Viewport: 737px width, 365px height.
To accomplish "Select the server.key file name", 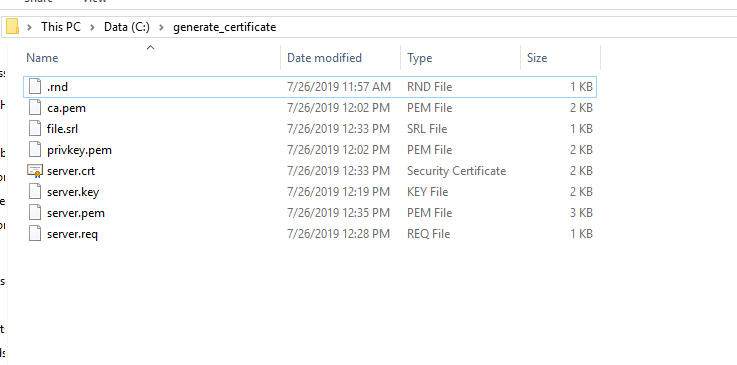I will pyautogui.click(x=73, y=192).
